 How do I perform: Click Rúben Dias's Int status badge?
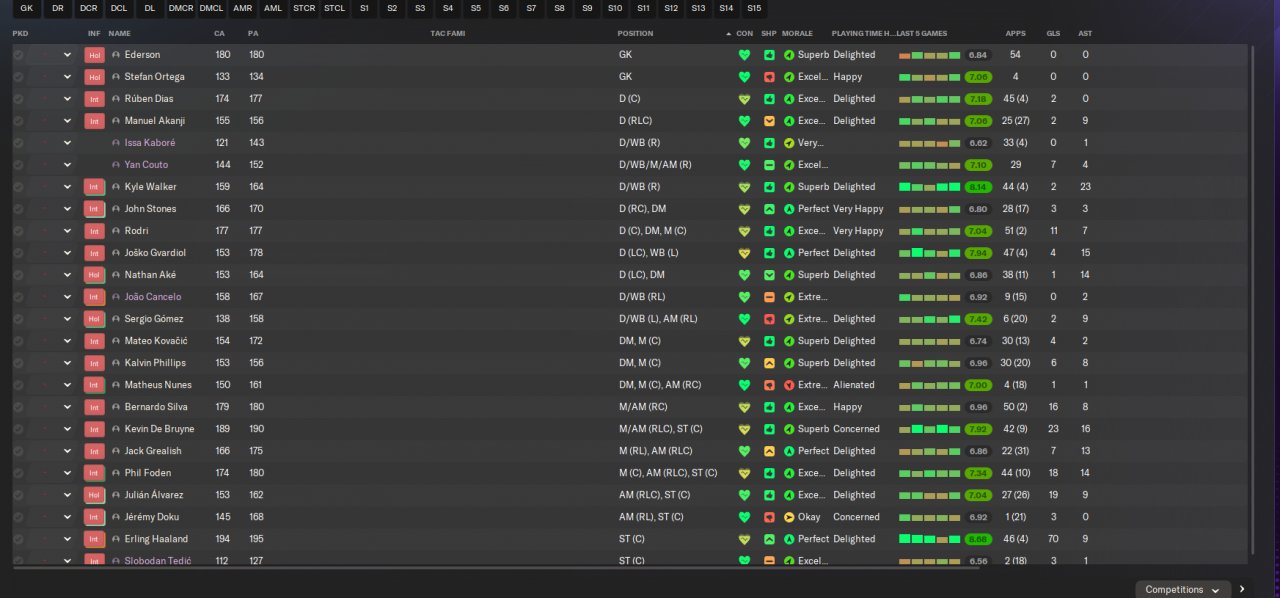coord(95,99)
